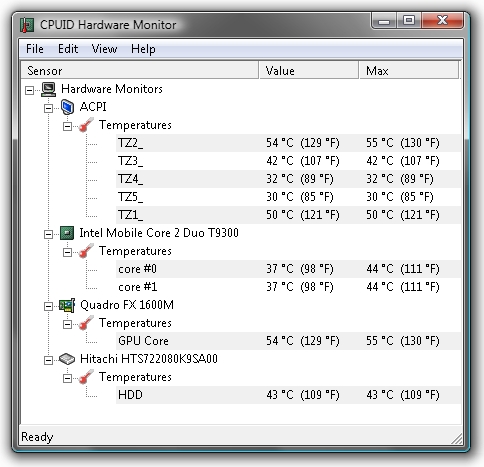The width and height of the screenshot is (484, 467).
Task: Open the File menu
Action: (35, 49)
